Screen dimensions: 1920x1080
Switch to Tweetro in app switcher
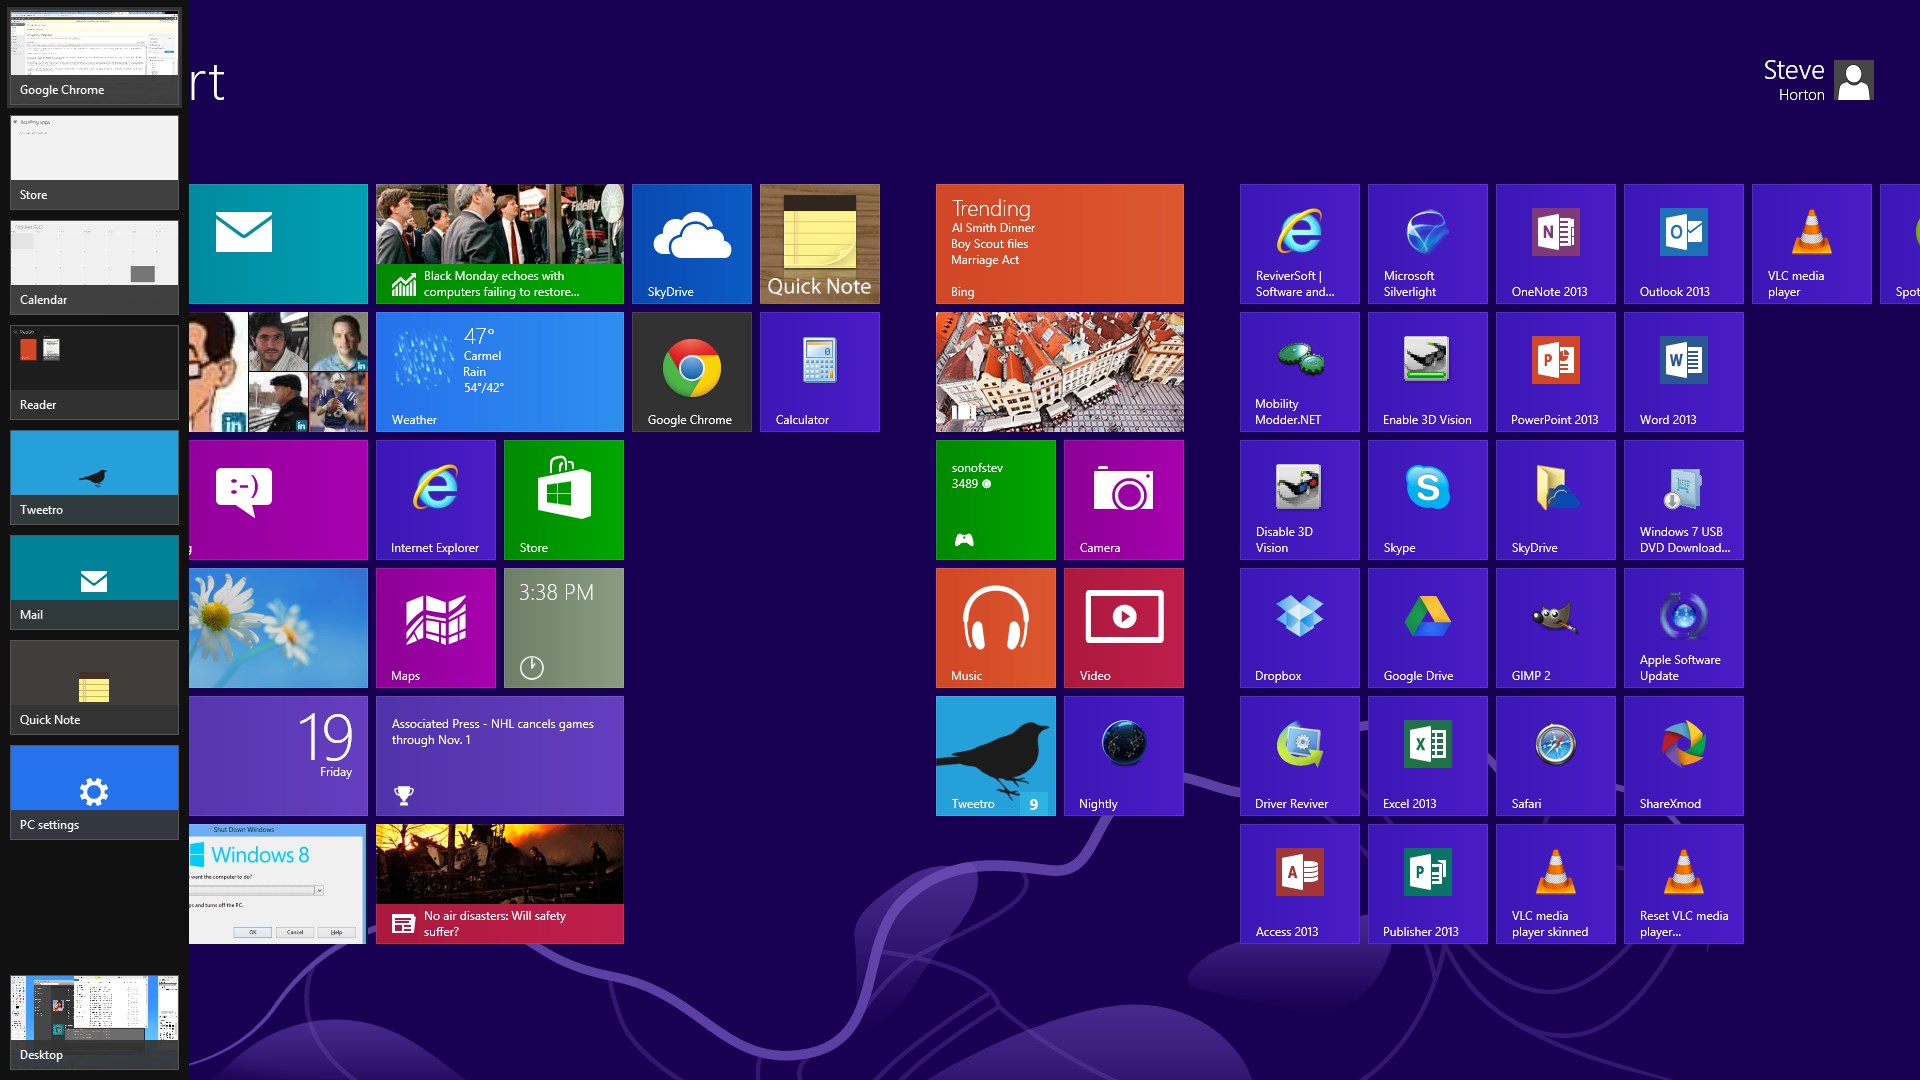(94, 477)
